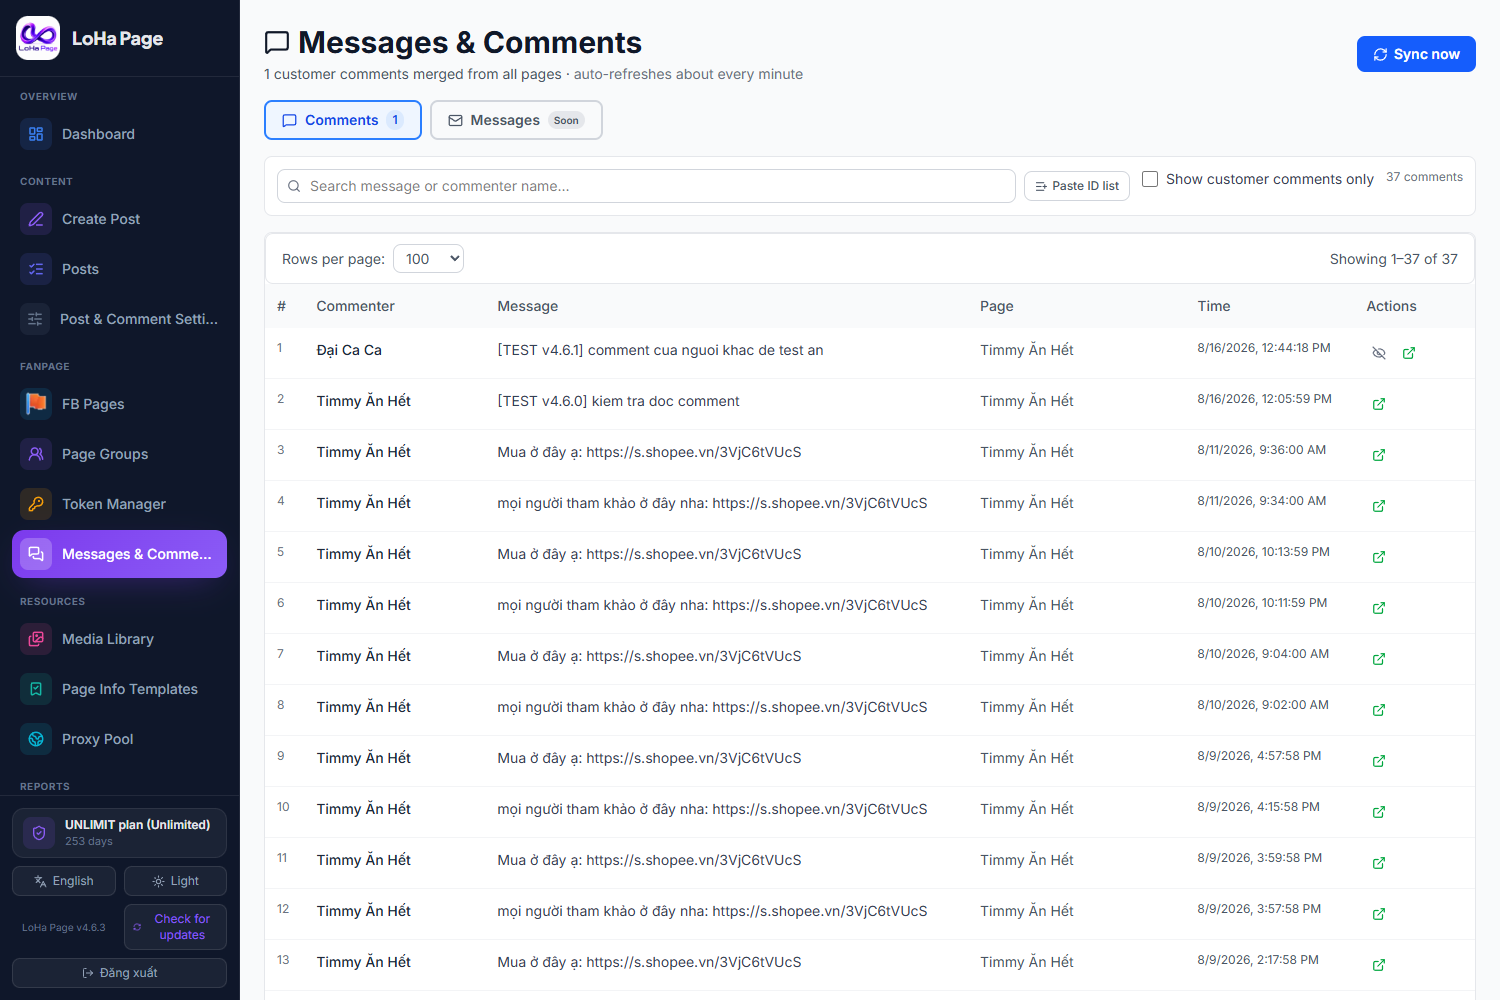Go to Create Post
Viewport: 1500px width, 1000px height.
click(119, 219)
